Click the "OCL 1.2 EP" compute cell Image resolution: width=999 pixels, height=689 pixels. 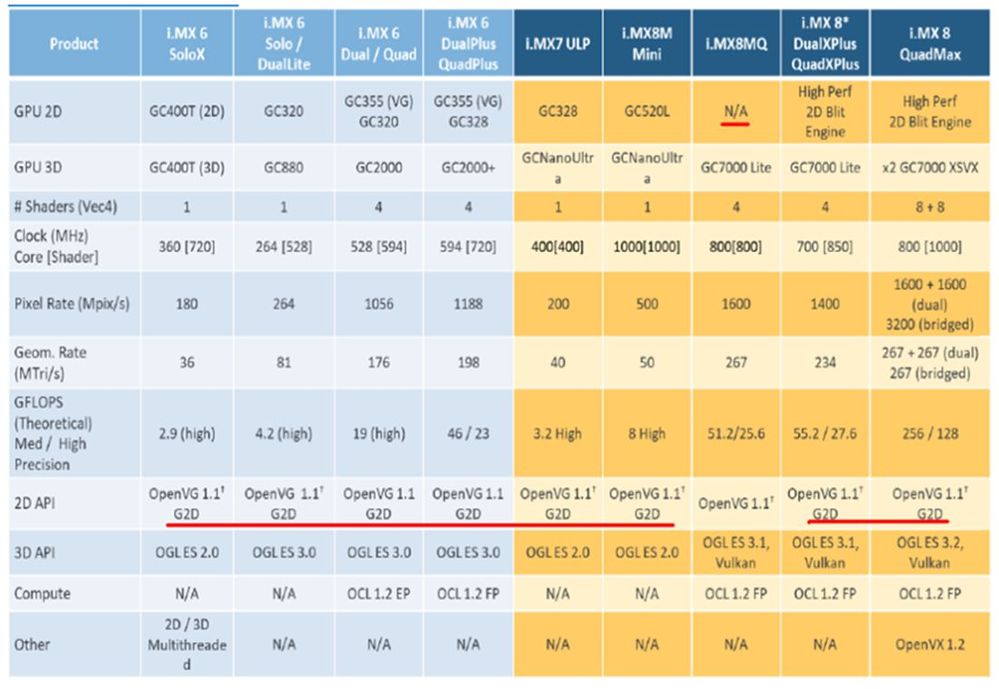click(378, 593)
